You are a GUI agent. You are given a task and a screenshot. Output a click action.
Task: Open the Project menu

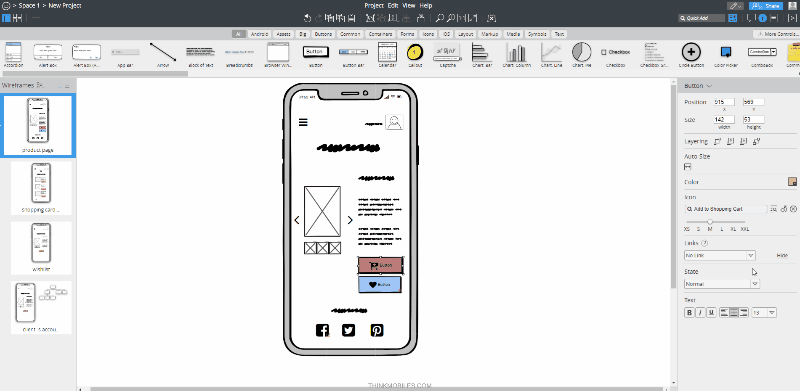[x=373, y=6]
